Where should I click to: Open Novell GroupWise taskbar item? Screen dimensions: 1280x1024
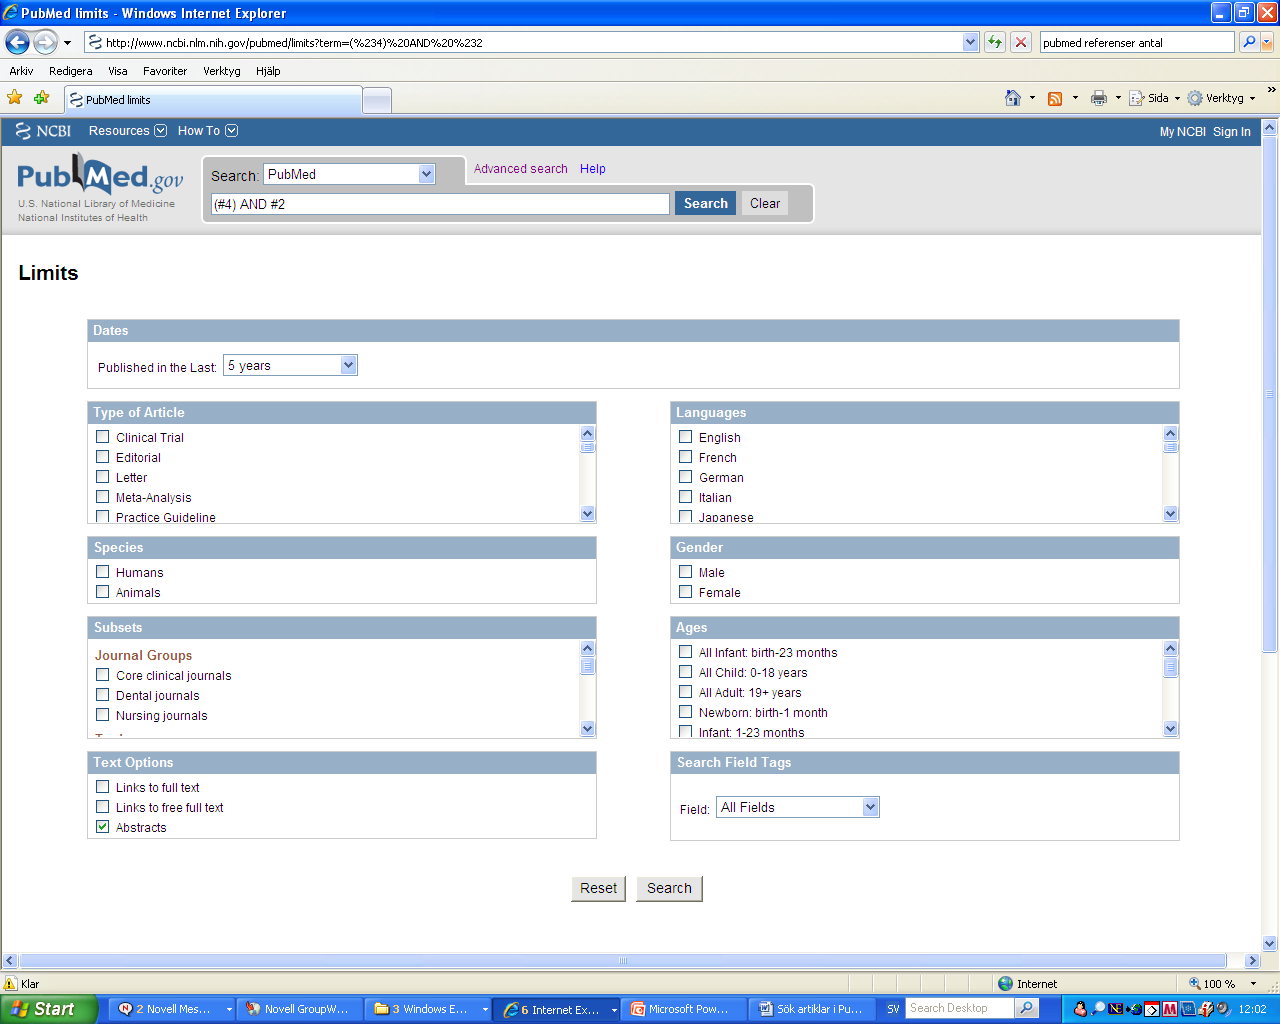[299, 1009]
